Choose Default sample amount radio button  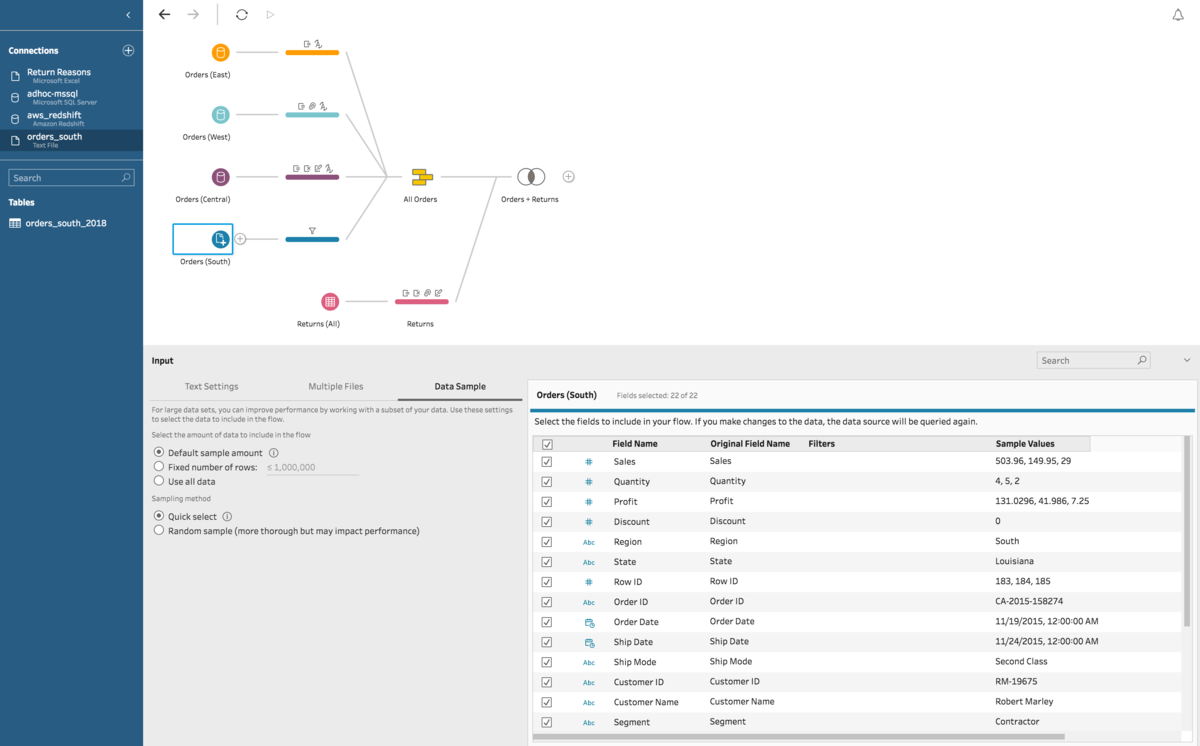tap(159, 453)
